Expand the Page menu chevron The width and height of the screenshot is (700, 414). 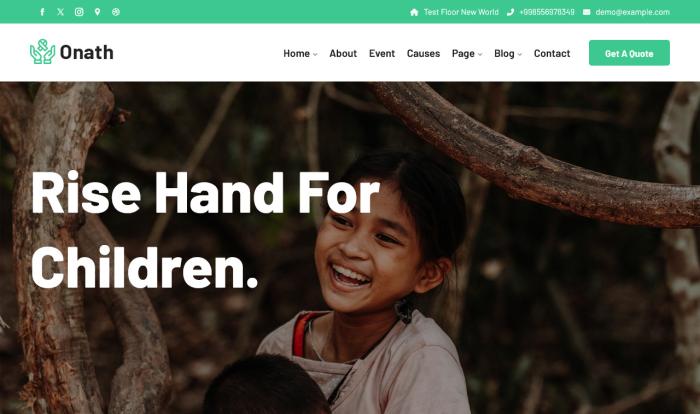click(x=480, y=54)
